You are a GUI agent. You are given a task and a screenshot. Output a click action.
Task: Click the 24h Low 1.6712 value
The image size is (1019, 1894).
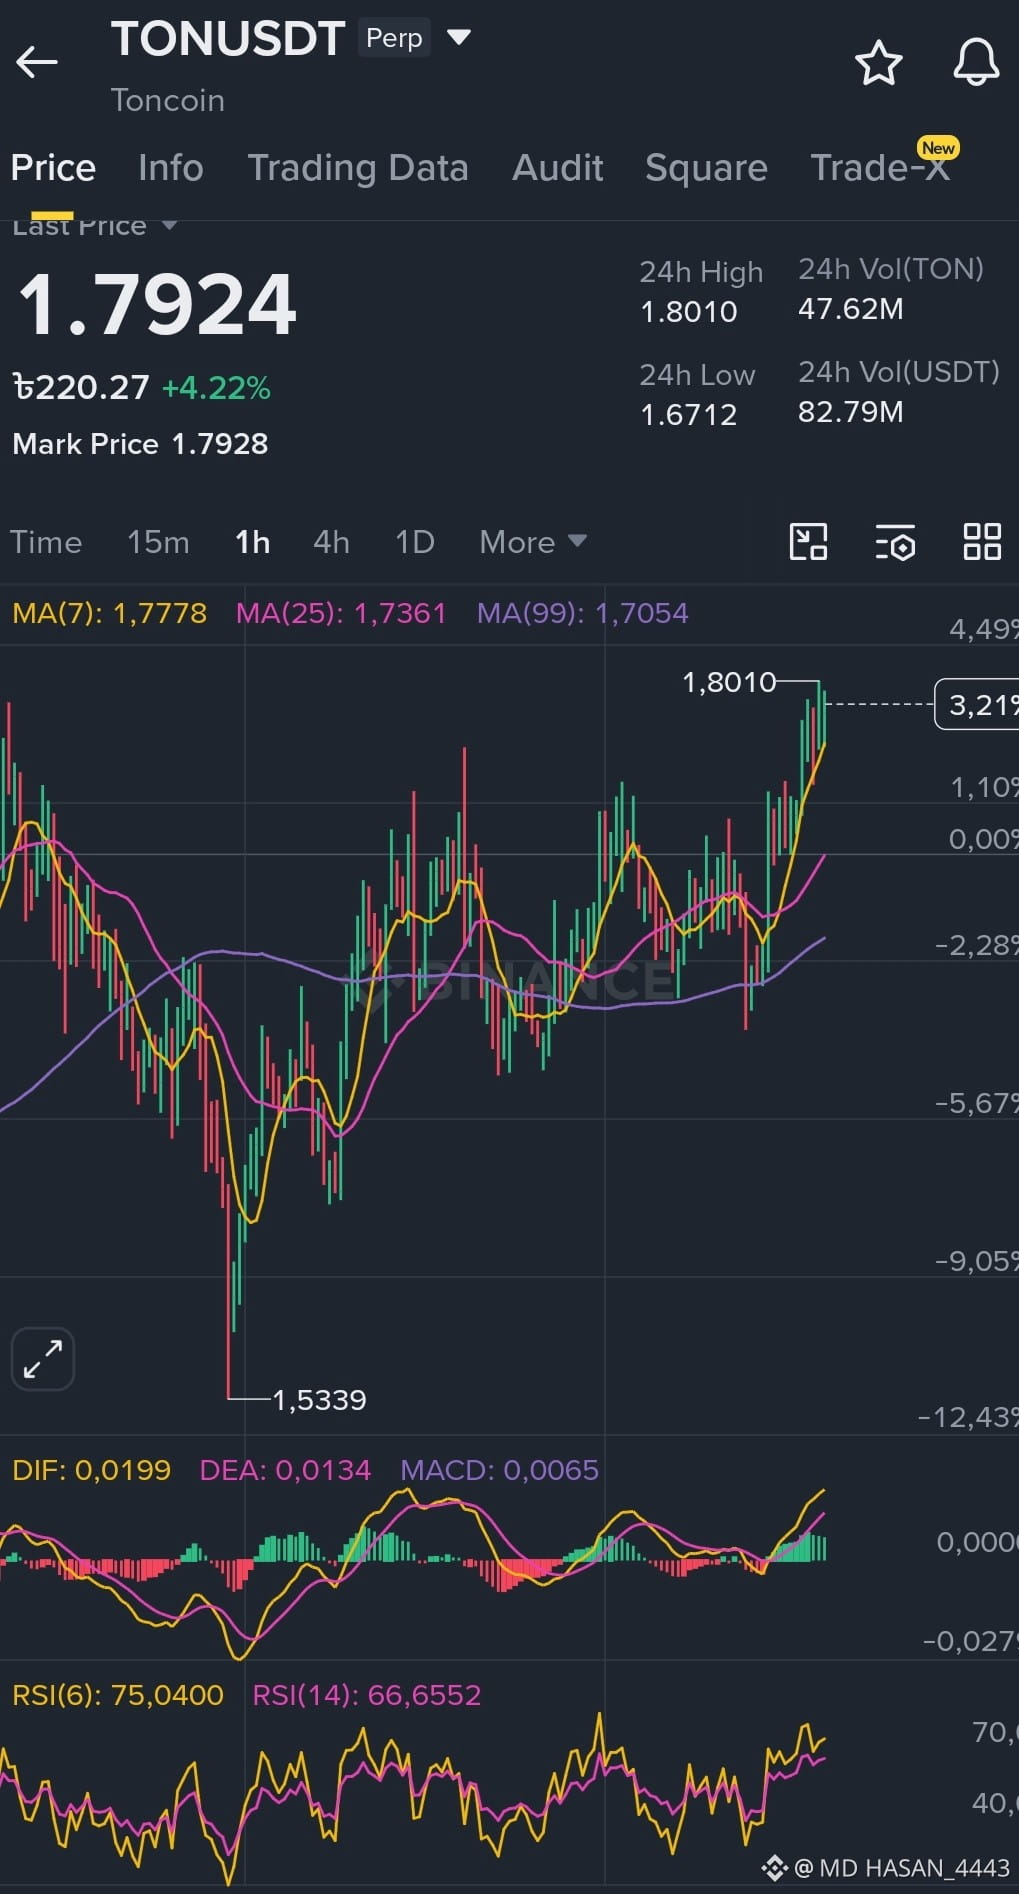tap(689, 414)
